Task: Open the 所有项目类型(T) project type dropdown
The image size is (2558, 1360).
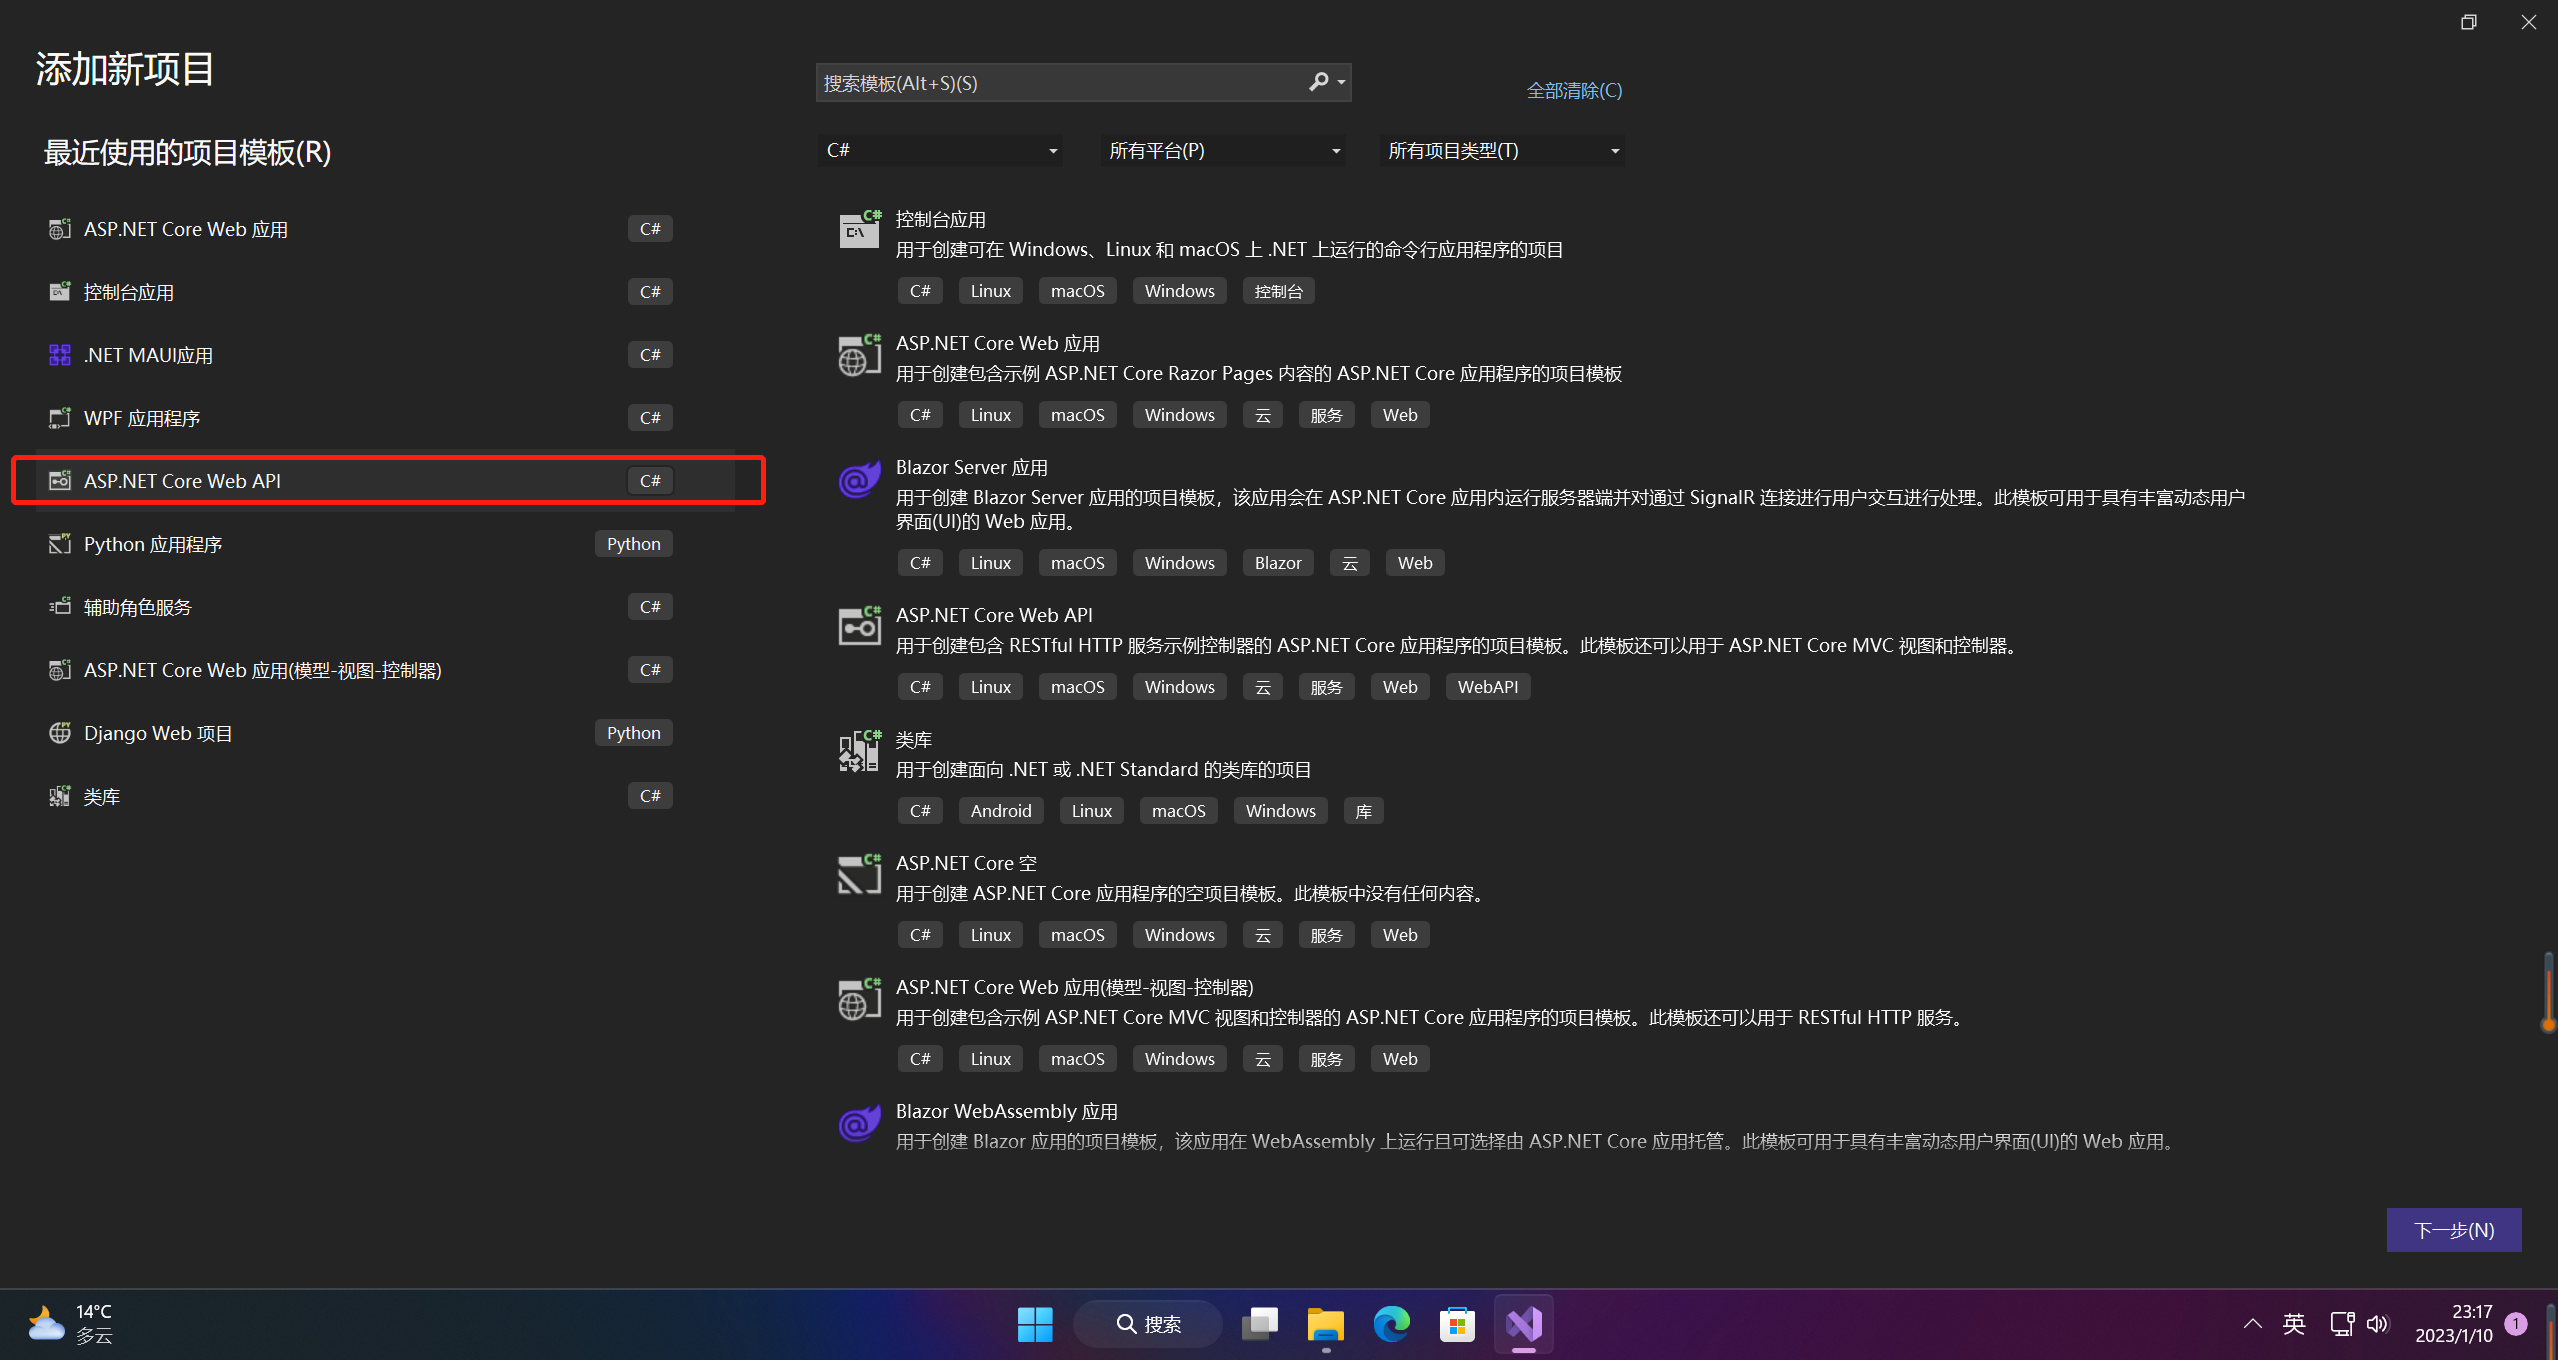Action: click(x=1501, y=150)
